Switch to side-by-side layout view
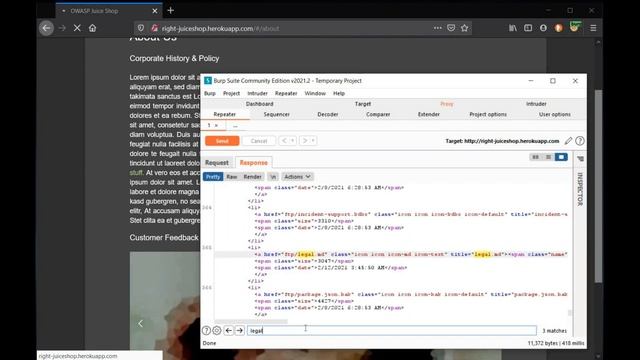 pos(536,157)
